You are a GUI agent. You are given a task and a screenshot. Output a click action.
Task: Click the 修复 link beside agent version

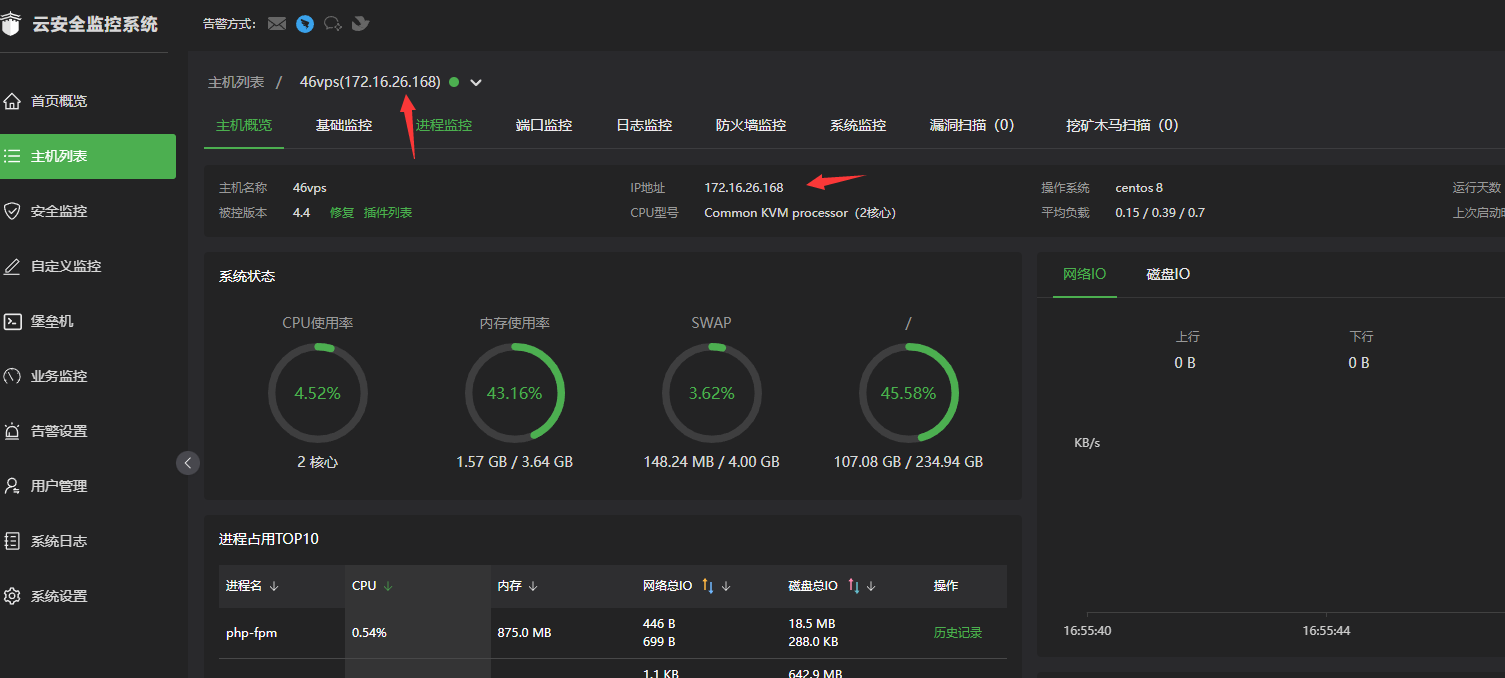click(x=342, y=213)
